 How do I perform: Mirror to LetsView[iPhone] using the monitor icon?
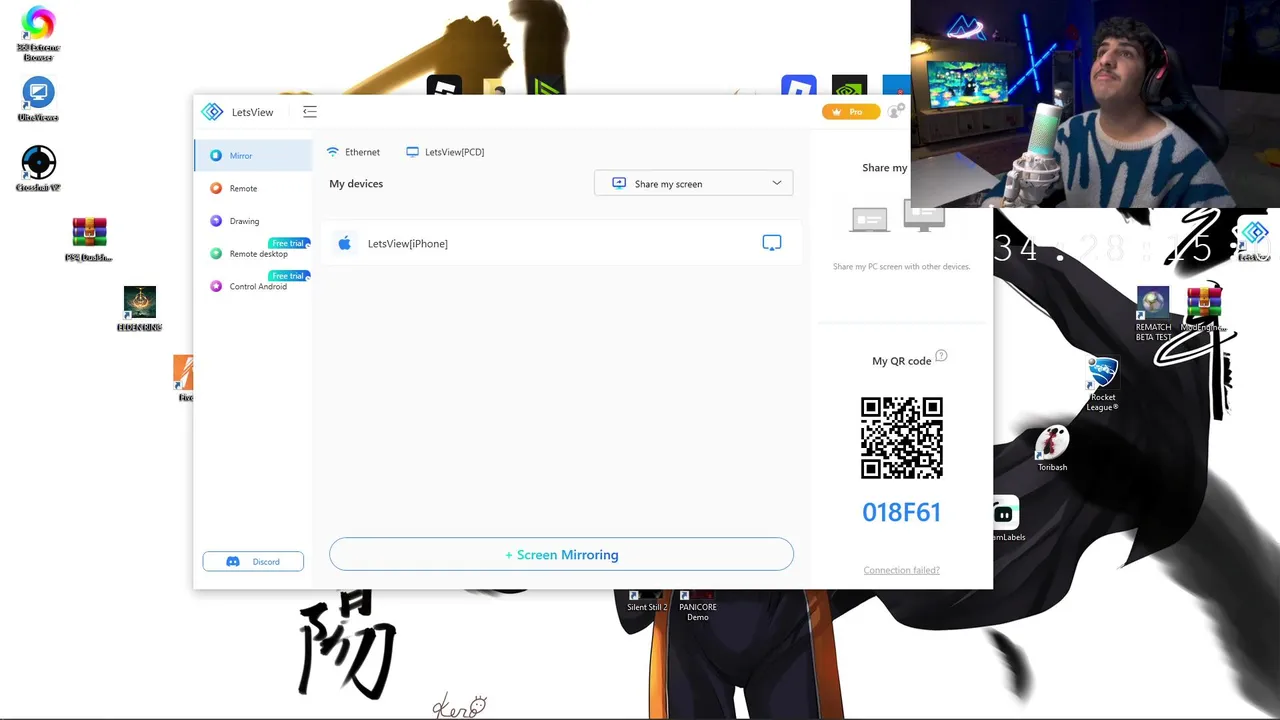(772, 243)
